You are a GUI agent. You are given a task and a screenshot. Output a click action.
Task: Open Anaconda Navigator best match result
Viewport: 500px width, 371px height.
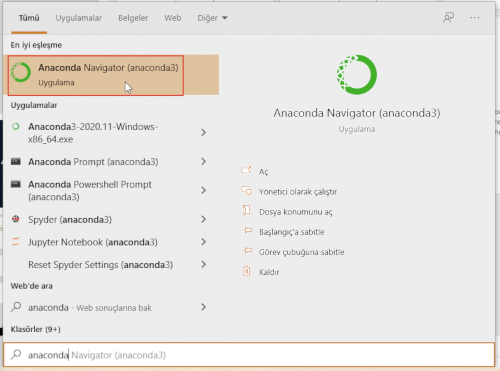pyautogui.click(x=111, y=75)
